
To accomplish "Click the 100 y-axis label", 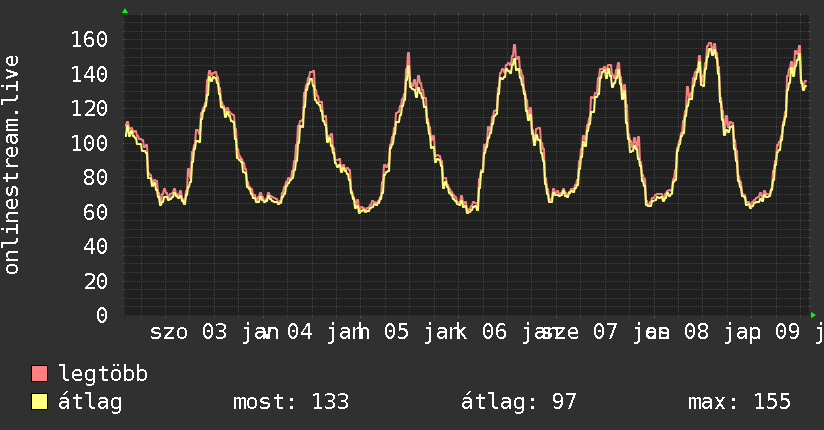I will tap(90, 143).
